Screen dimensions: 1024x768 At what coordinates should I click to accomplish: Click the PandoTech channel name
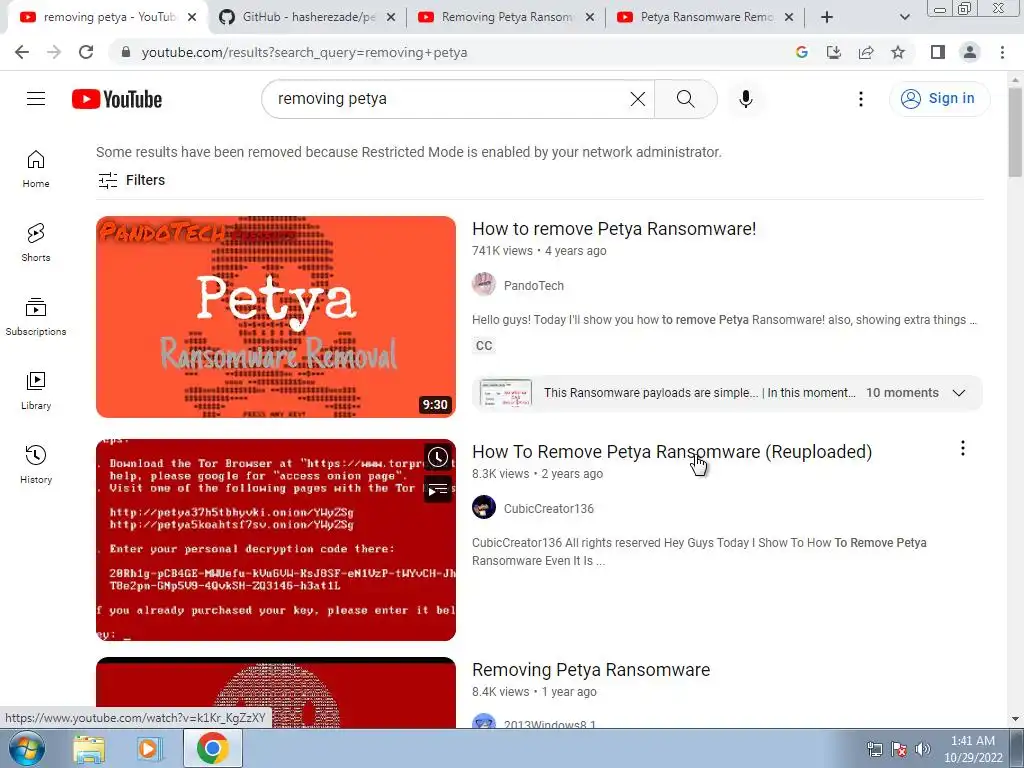[534, 285]
